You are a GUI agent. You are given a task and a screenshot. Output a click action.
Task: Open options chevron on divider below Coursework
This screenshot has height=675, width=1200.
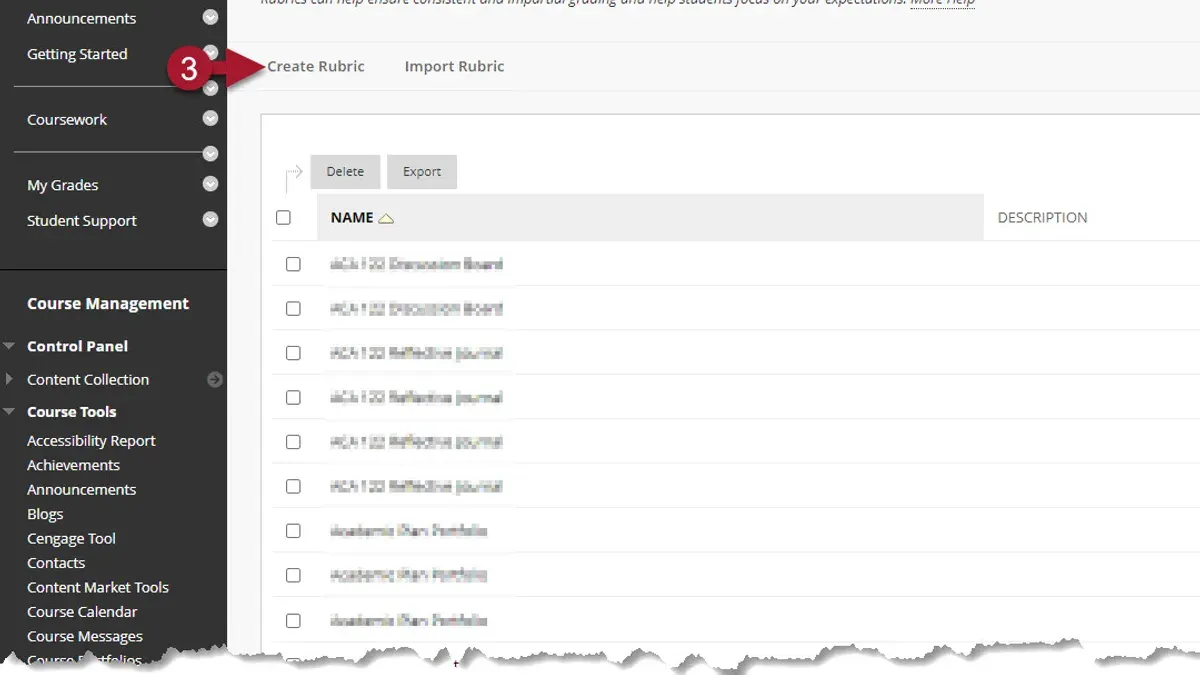(x=210, y=153)
